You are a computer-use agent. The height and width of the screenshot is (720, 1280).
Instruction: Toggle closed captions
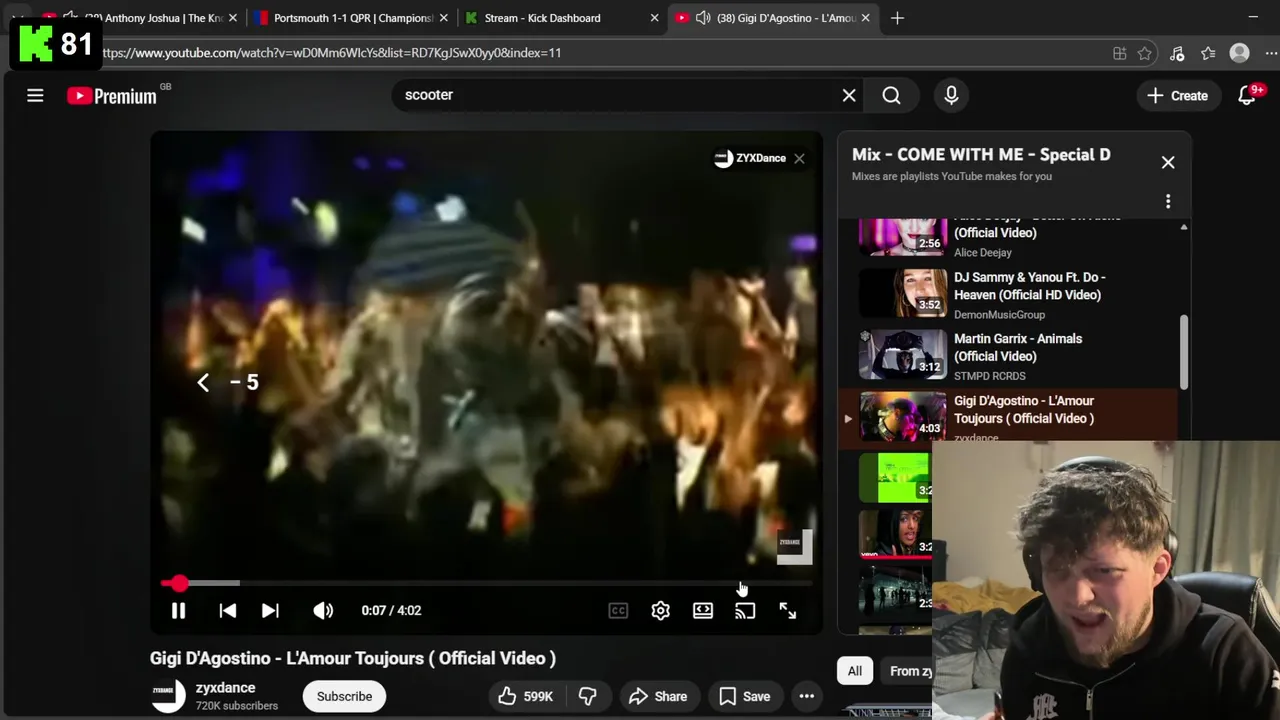618,610
